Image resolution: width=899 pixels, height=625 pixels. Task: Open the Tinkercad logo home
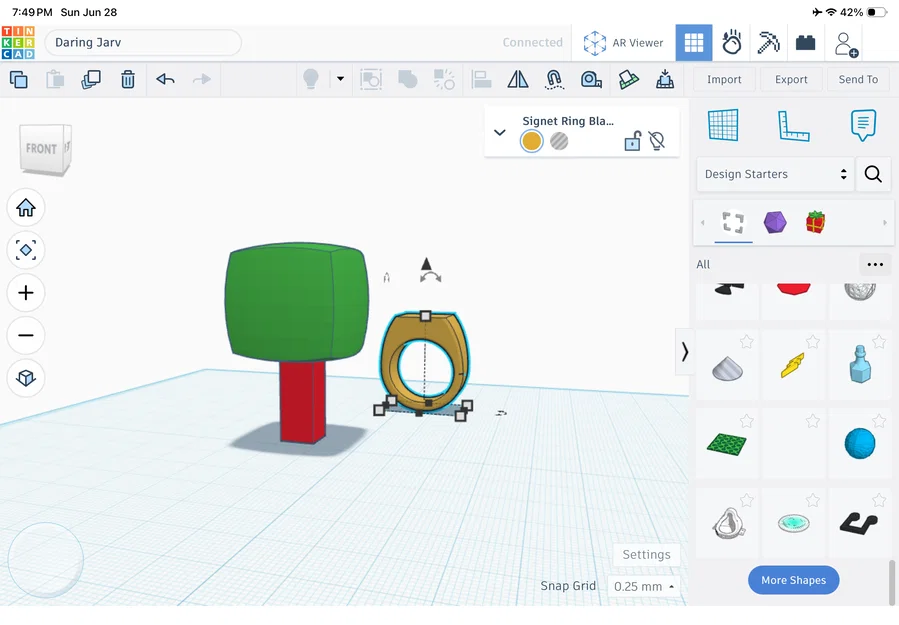(18, 42)
